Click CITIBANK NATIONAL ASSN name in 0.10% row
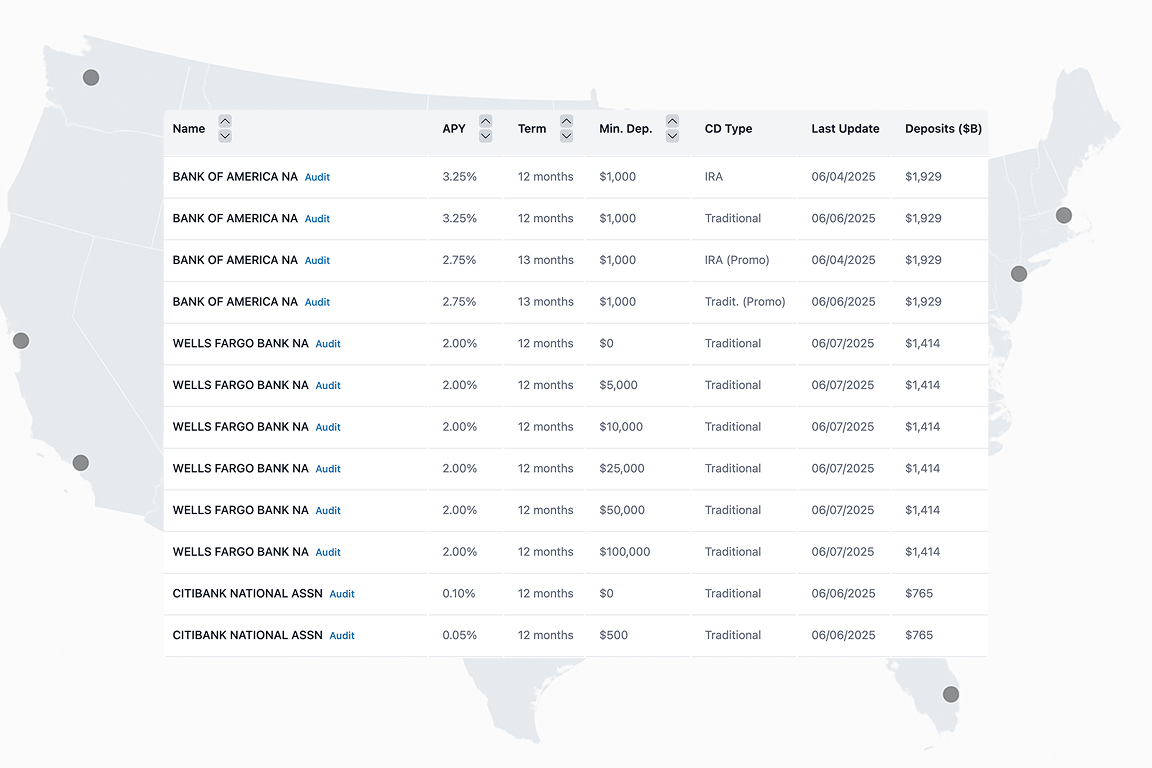 [248, 593]
